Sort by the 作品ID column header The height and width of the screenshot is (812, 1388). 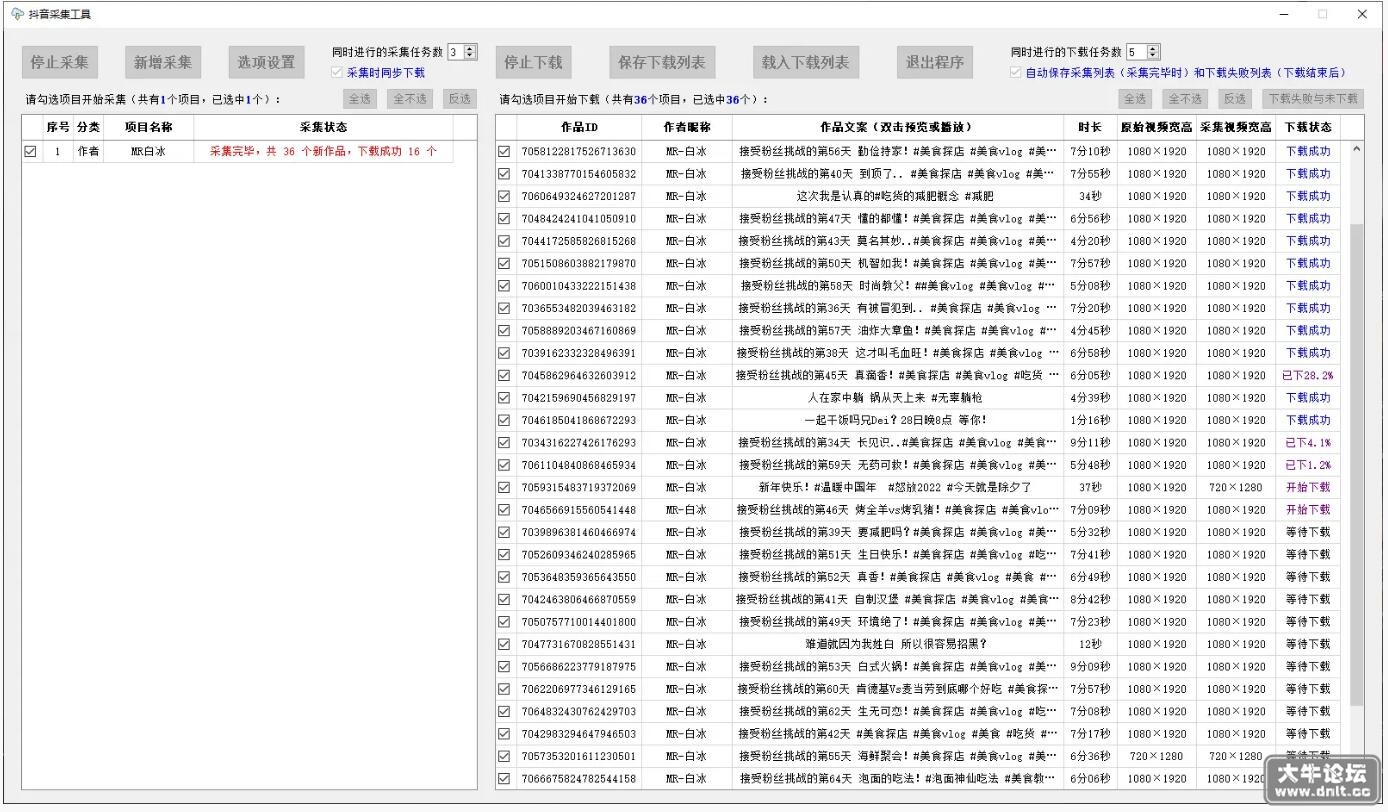point(578,127)
